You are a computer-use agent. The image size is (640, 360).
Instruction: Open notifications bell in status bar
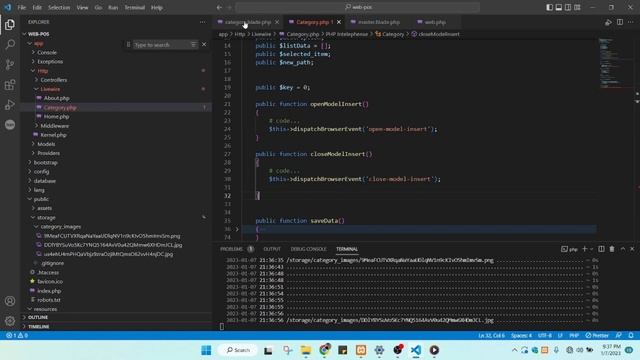pos(631,336)
